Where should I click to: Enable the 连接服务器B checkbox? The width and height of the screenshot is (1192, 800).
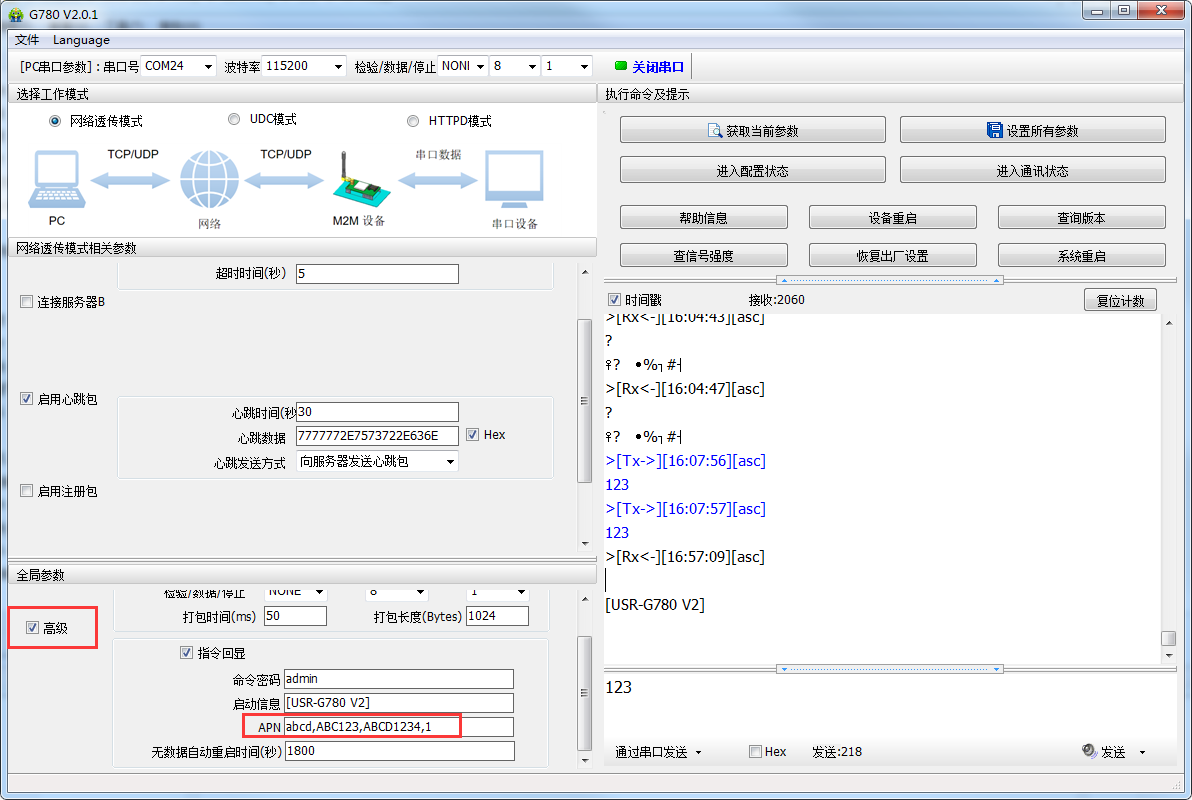pyautogui.click(x=27, y=302)
